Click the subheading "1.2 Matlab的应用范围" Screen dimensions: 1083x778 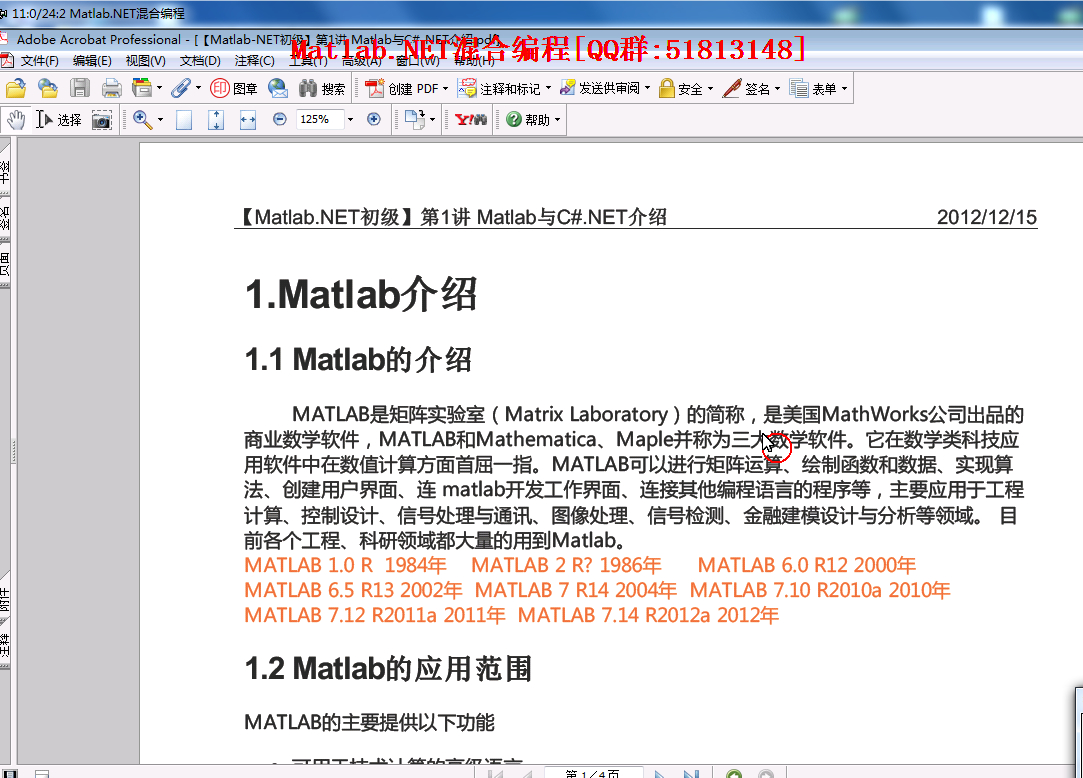(388, 669)
